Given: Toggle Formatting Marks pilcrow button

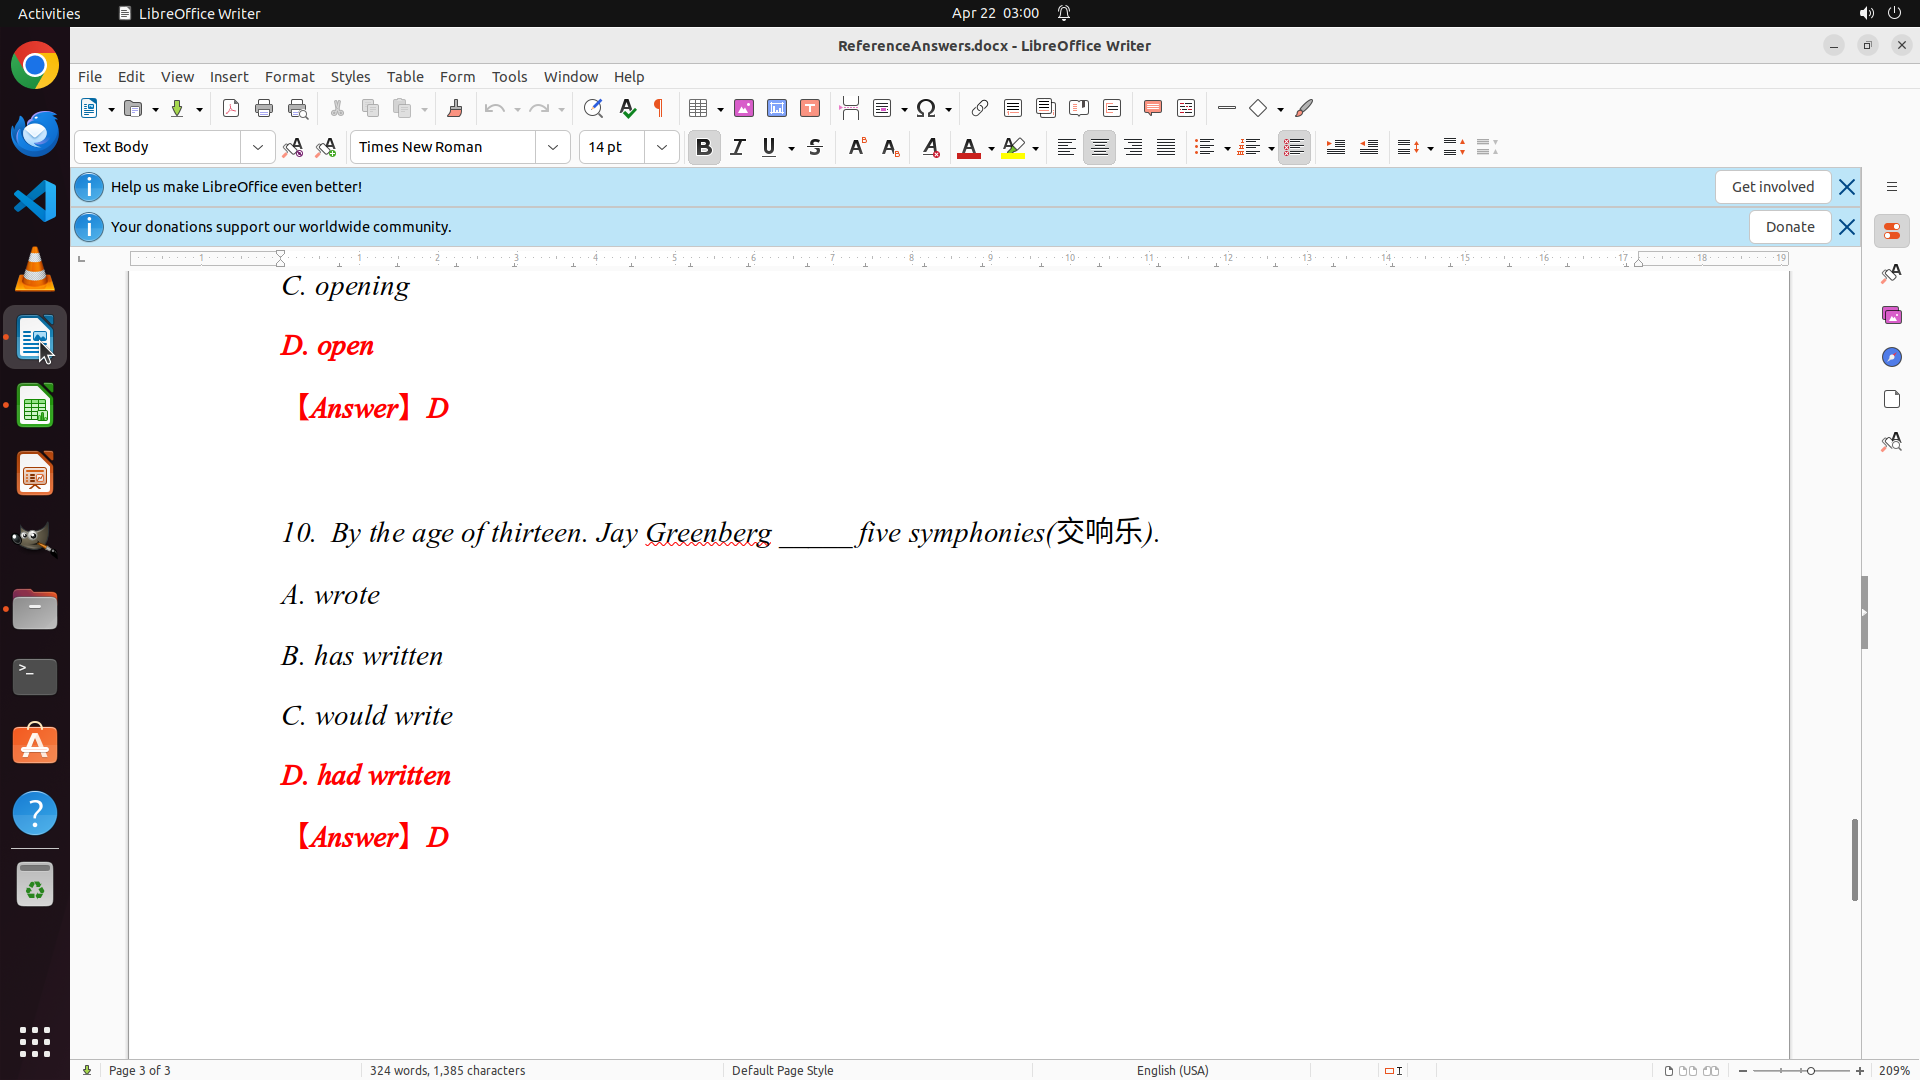Looking at the screenshot, I should [659, 108].
